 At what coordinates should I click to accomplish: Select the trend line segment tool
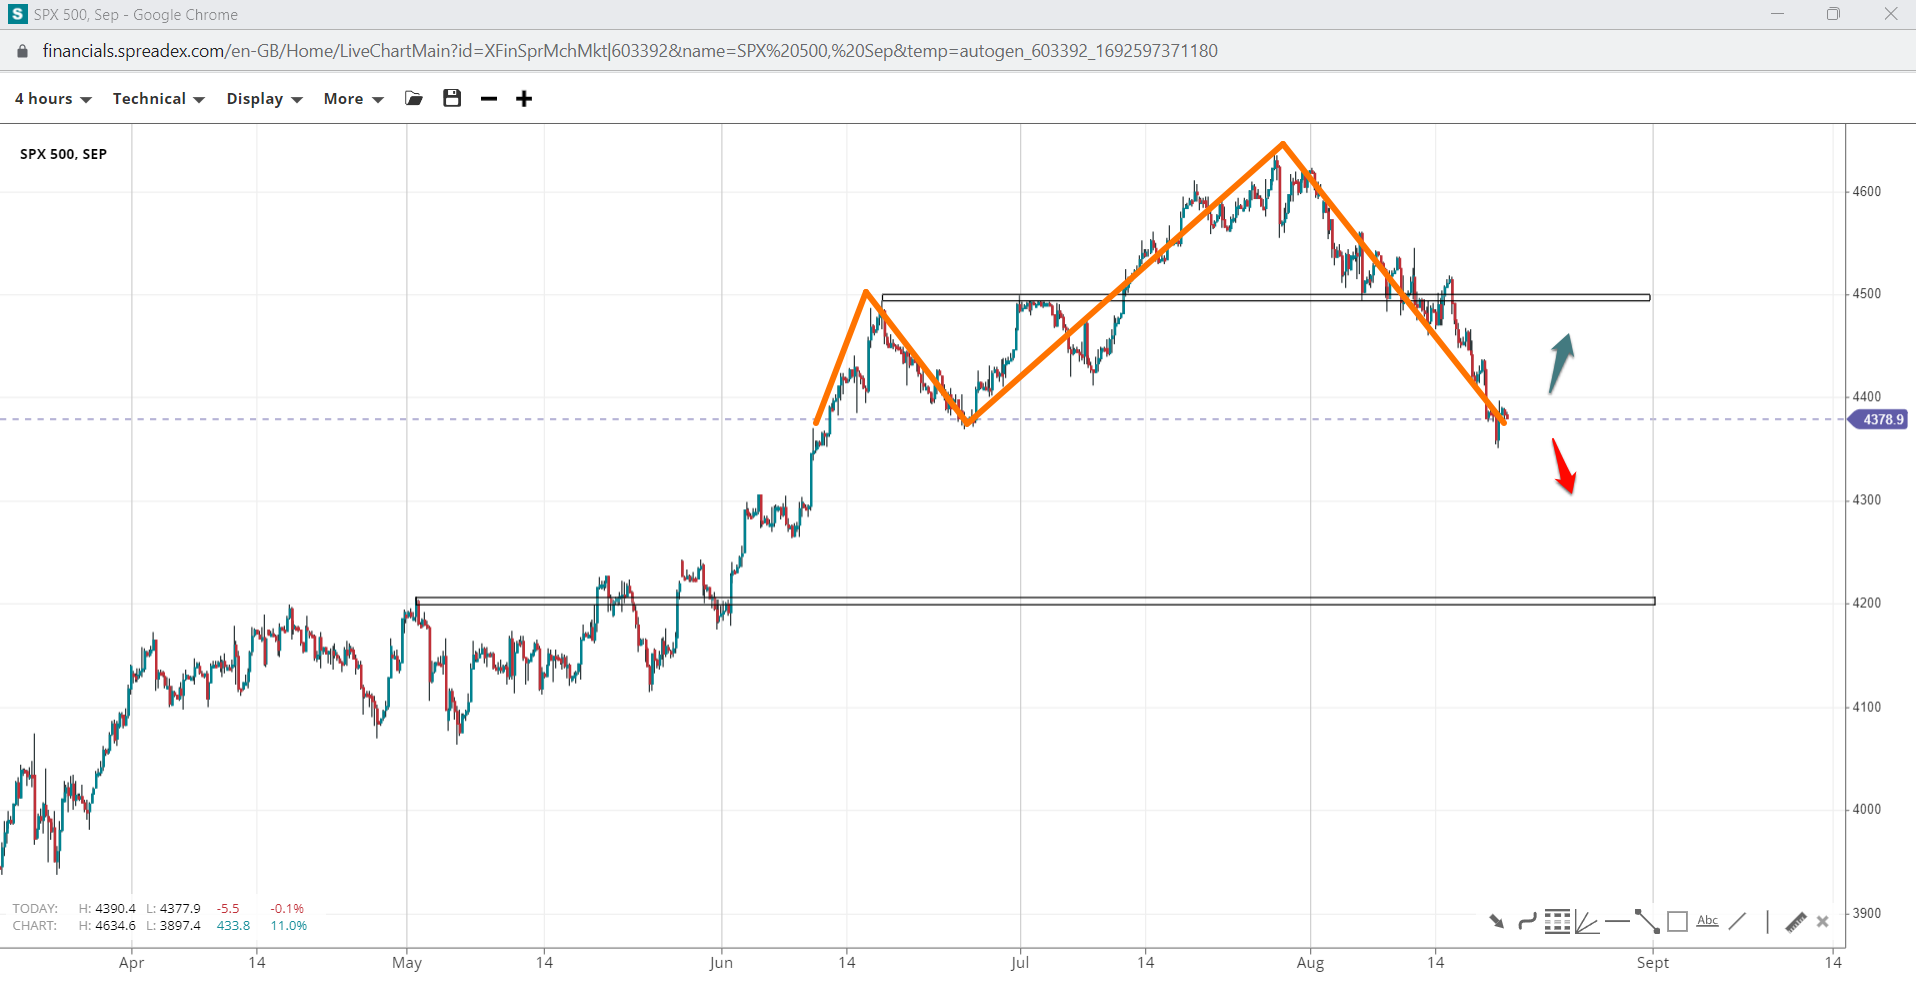pos(1647,921)
